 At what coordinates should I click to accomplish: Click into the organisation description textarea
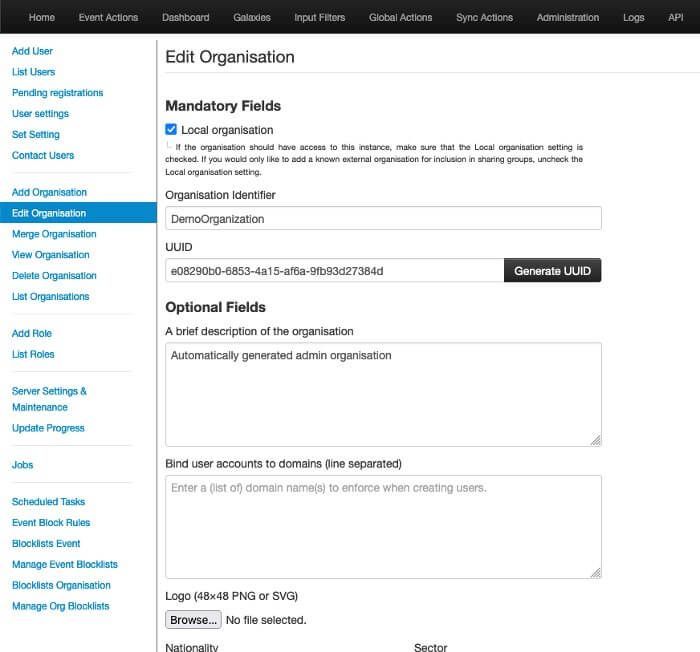pyautogui.click(x=383, y=394)
